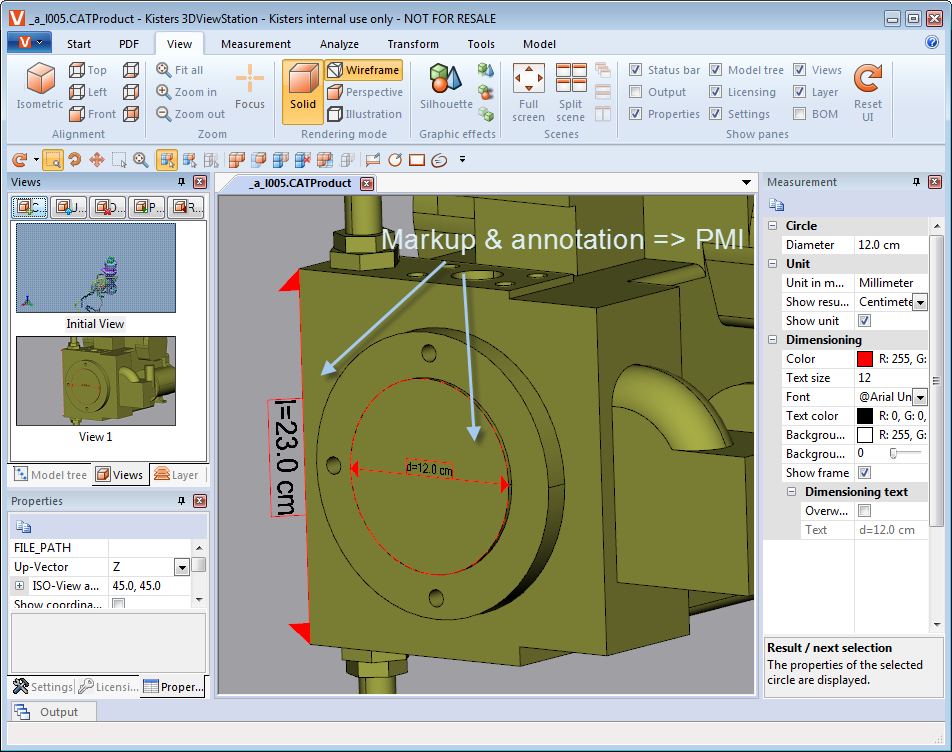Click the text annotation markup icon
This screenshot has width=952, height=752.
(372, 160)
